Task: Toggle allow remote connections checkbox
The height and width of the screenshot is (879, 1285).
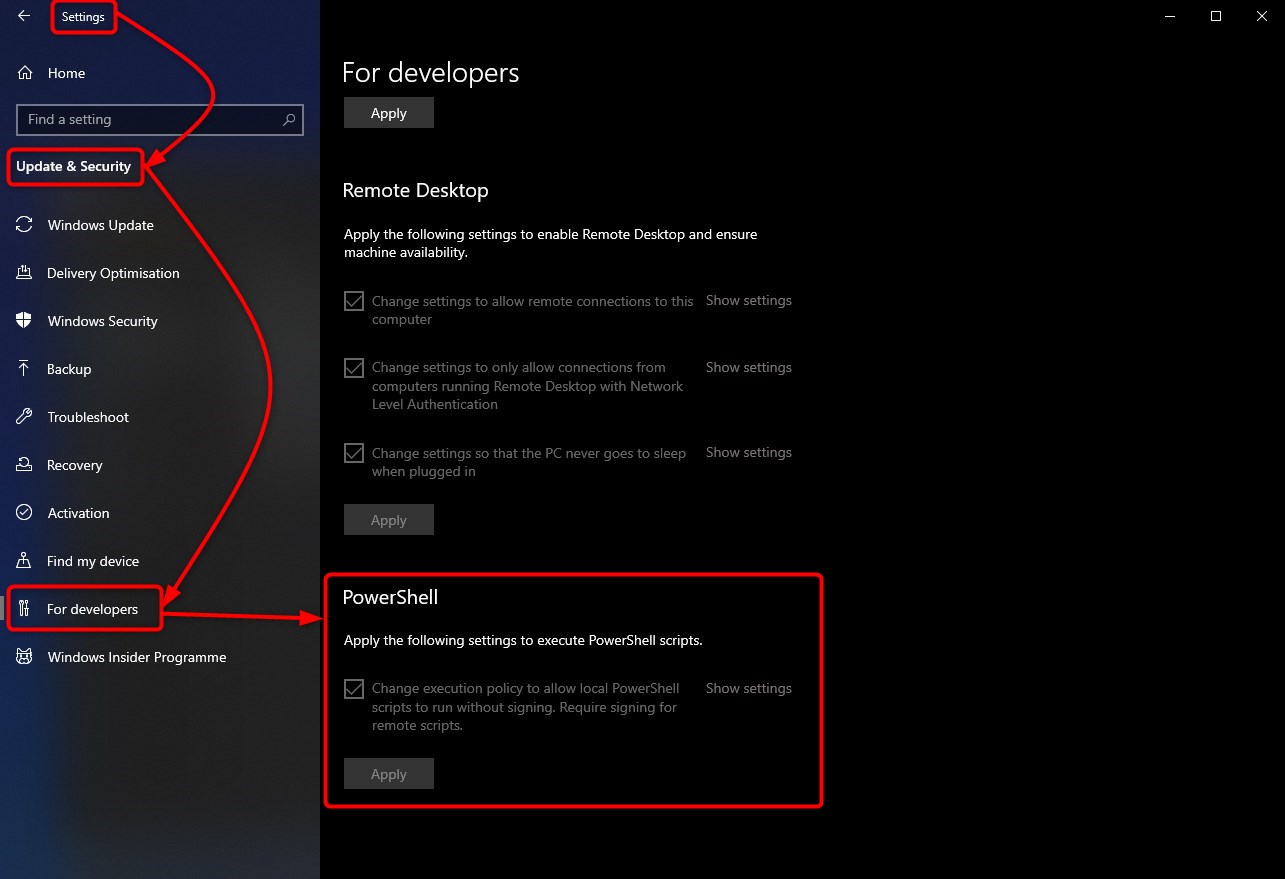Action: (x=354, y=301)
